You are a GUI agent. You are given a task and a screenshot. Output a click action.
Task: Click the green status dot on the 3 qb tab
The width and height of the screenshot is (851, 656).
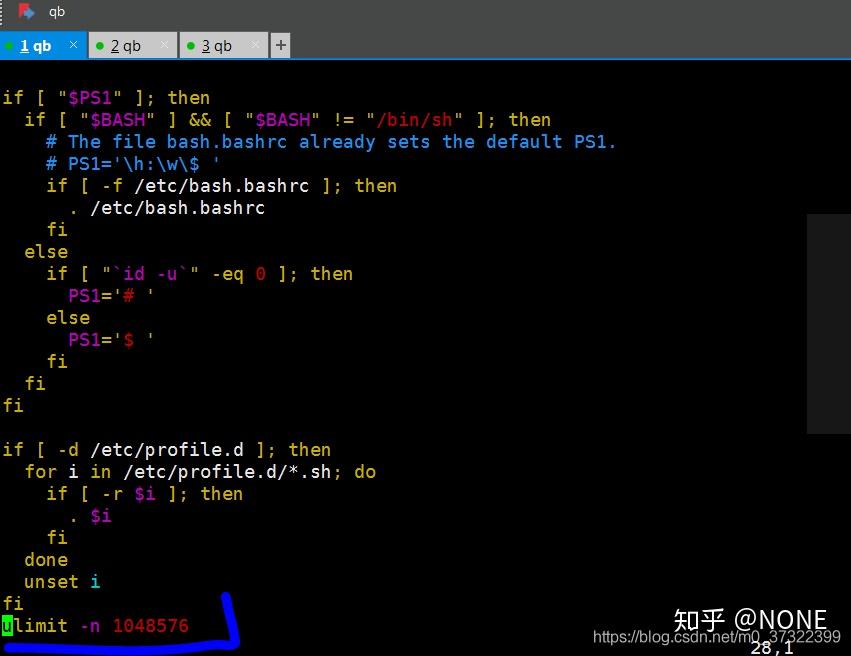[x=190, y=46]
